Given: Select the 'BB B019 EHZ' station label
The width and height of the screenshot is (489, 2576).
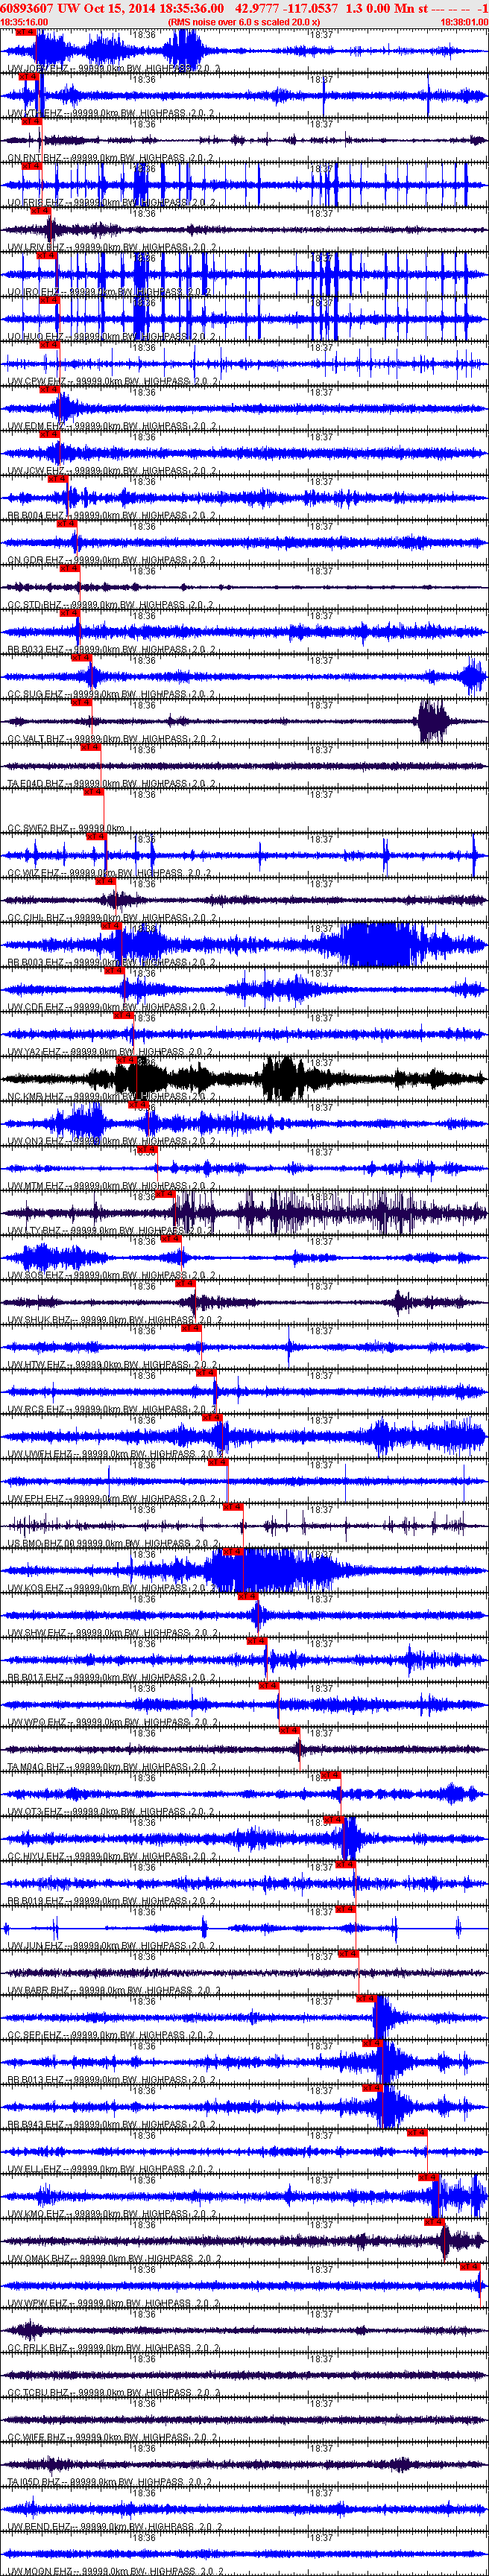Looking at the screenshot, I should pyautogui.click(x=35, y=1901).
